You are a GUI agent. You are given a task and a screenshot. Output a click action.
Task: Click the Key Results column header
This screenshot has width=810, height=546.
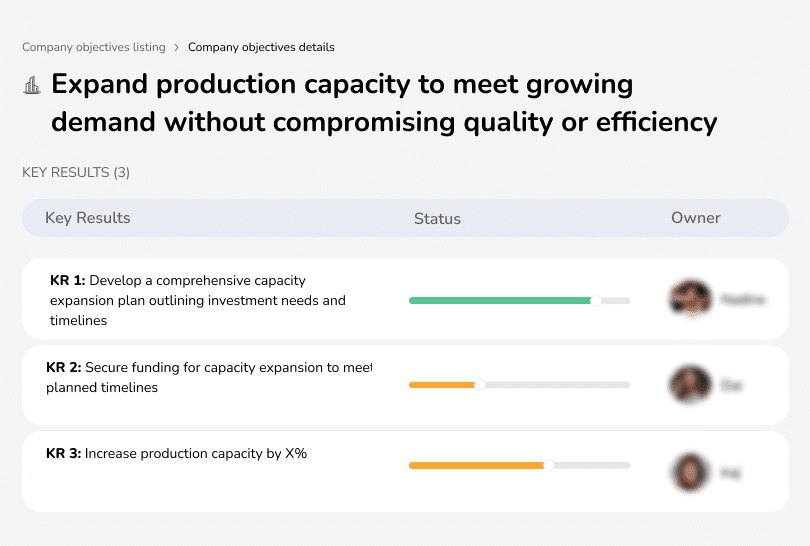click(x=88, y=218)
